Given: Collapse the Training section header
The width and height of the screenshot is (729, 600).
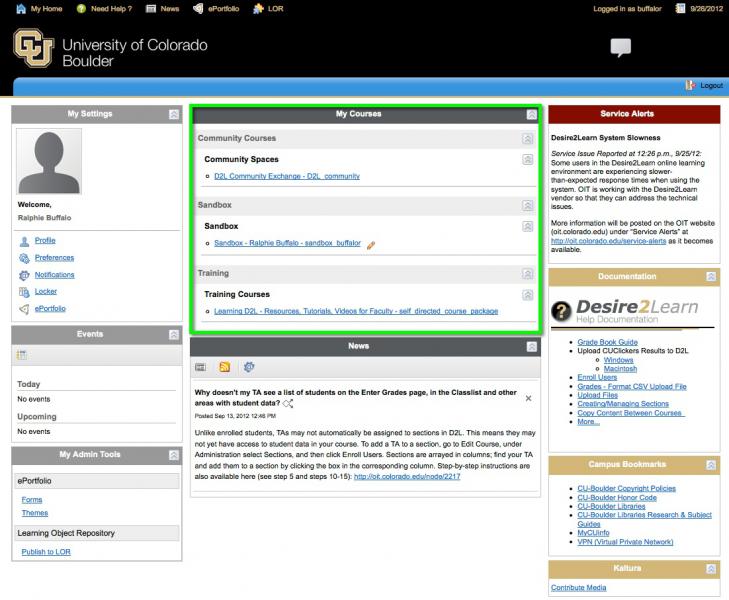Looking at the screenshot, I should pos(528,274).
